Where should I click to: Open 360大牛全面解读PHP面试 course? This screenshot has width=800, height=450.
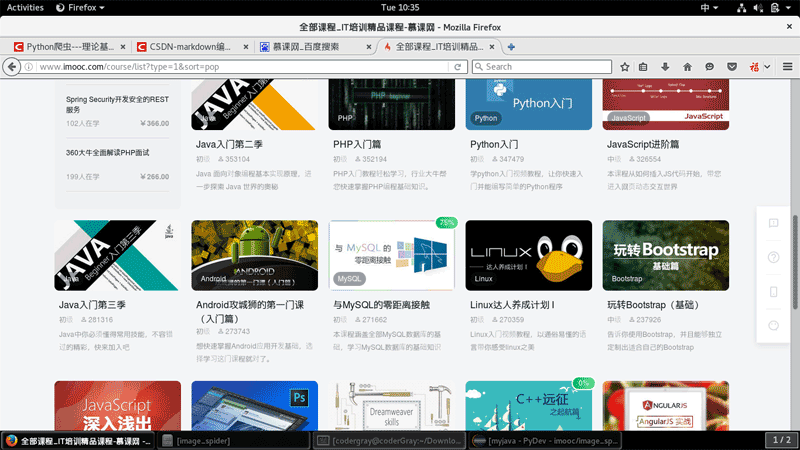108,153
